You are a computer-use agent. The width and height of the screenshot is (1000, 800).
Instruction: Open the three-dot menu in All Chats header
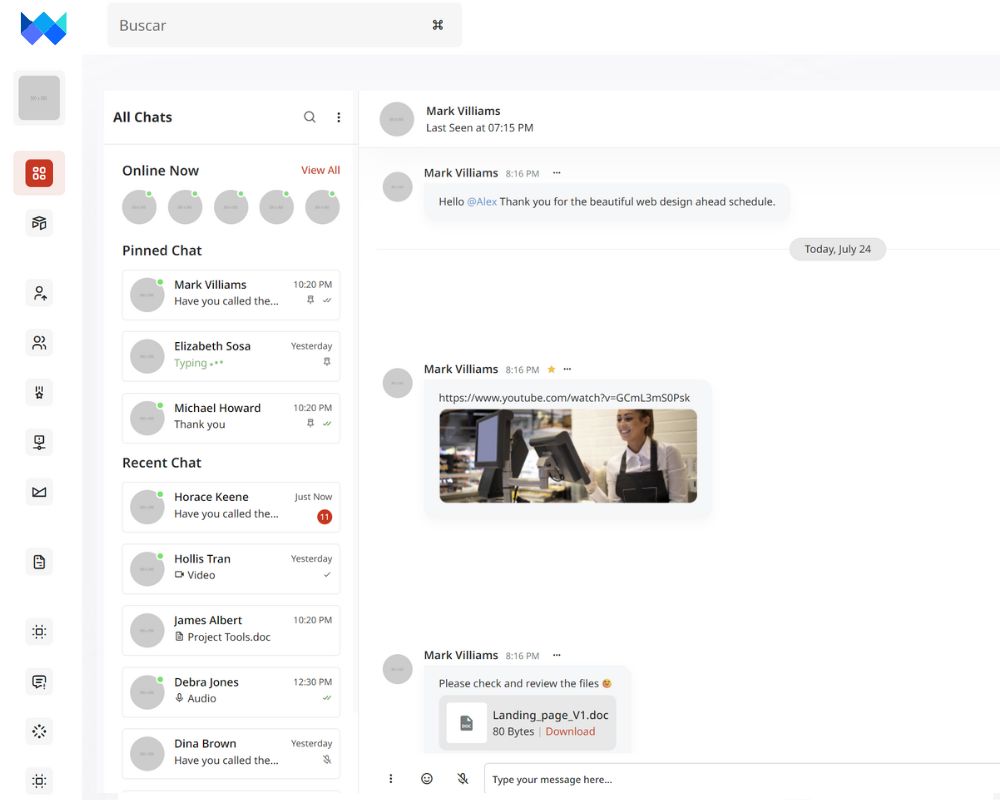(339, 117)
